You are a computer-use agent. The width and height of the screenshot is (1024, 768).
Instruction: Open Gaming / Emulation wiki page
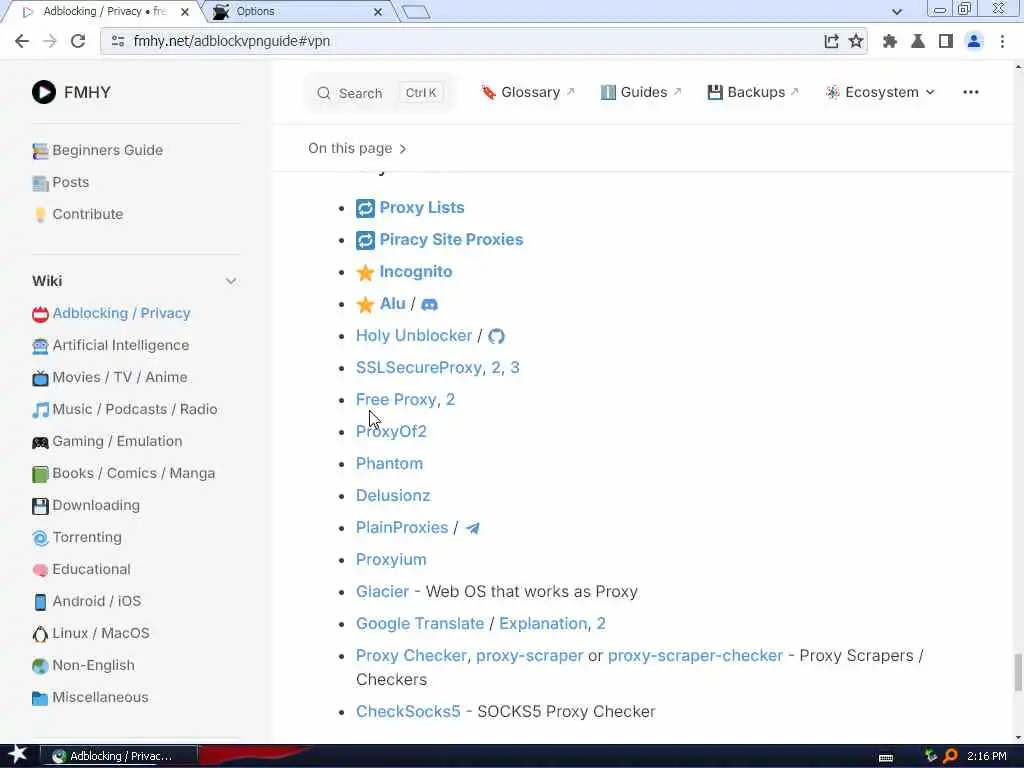point(107,441)
